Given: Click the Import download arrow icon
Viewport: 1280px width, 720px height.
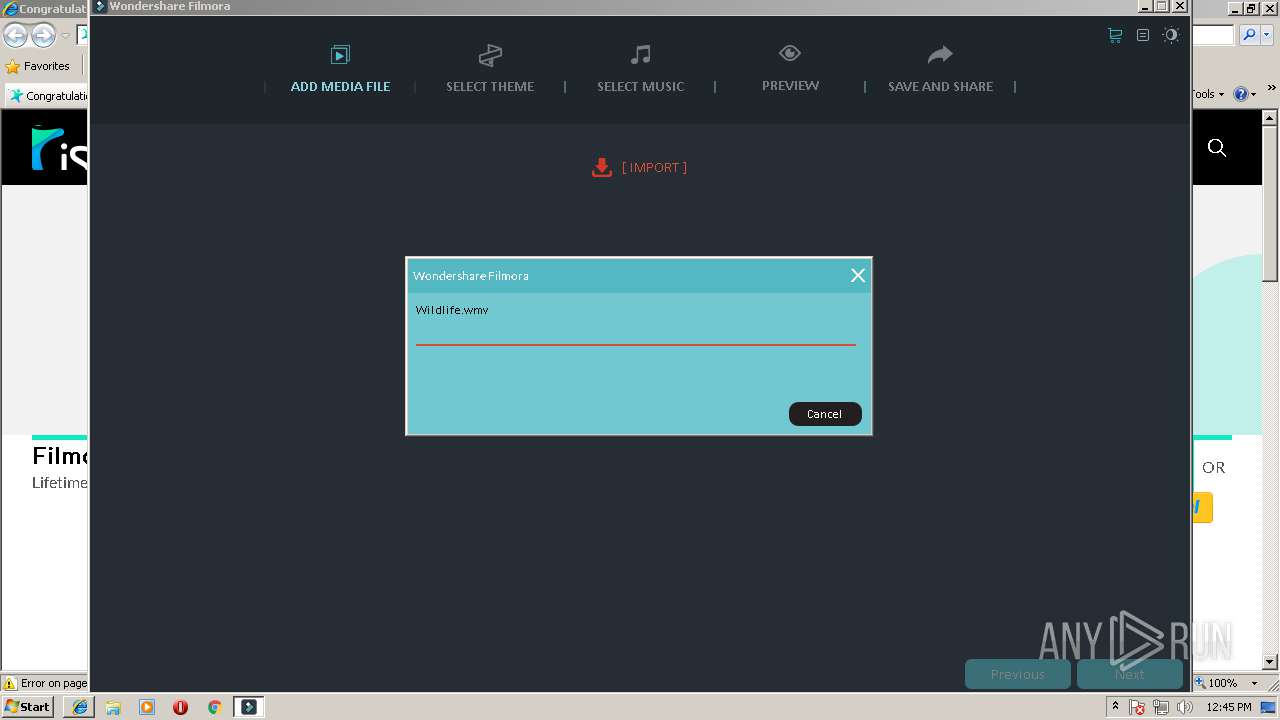Looking at the screenshot, I should 601,167.
